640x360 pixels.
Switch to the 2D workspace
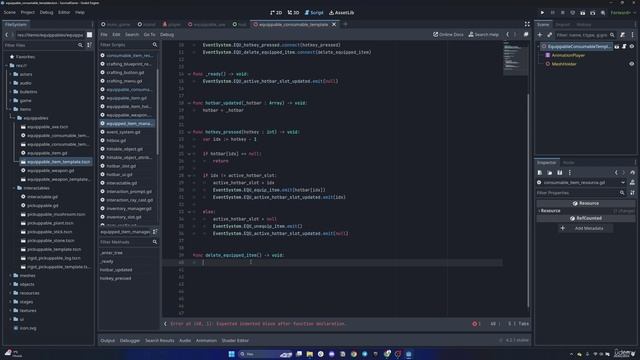(x=276, y=13)
